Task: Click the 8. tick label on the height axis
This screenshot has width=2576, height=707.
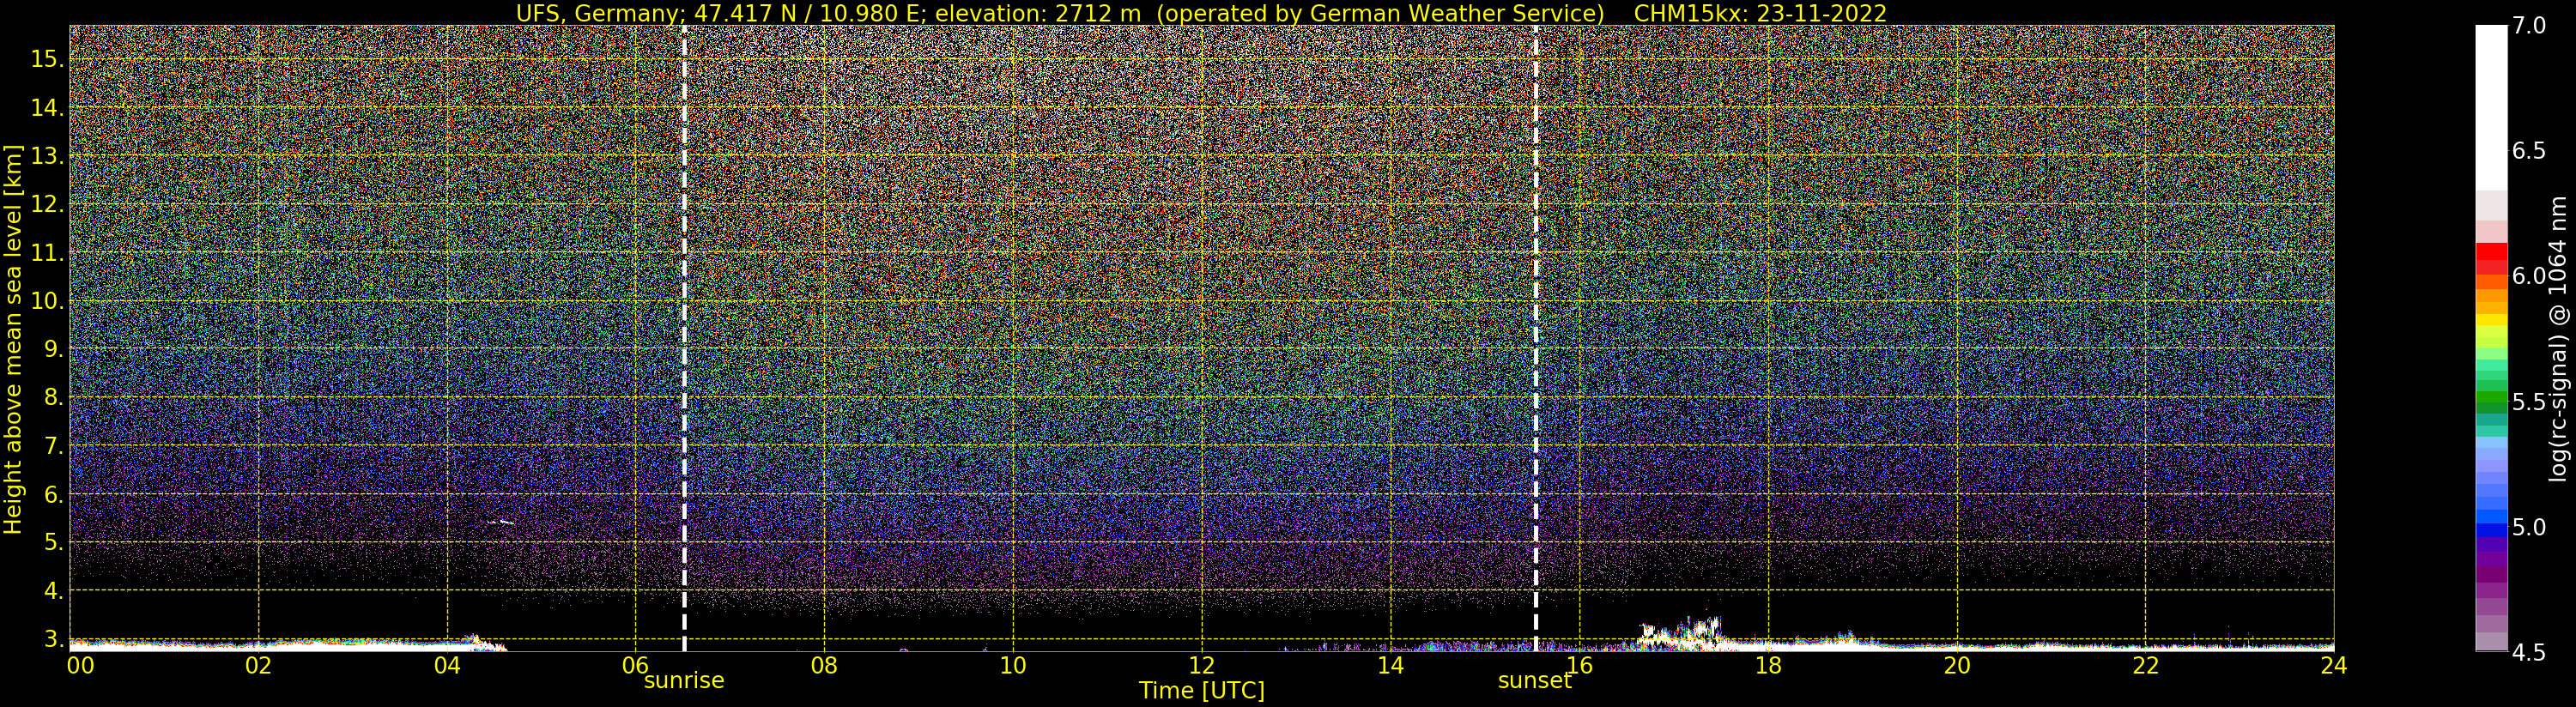Action: 54,397
